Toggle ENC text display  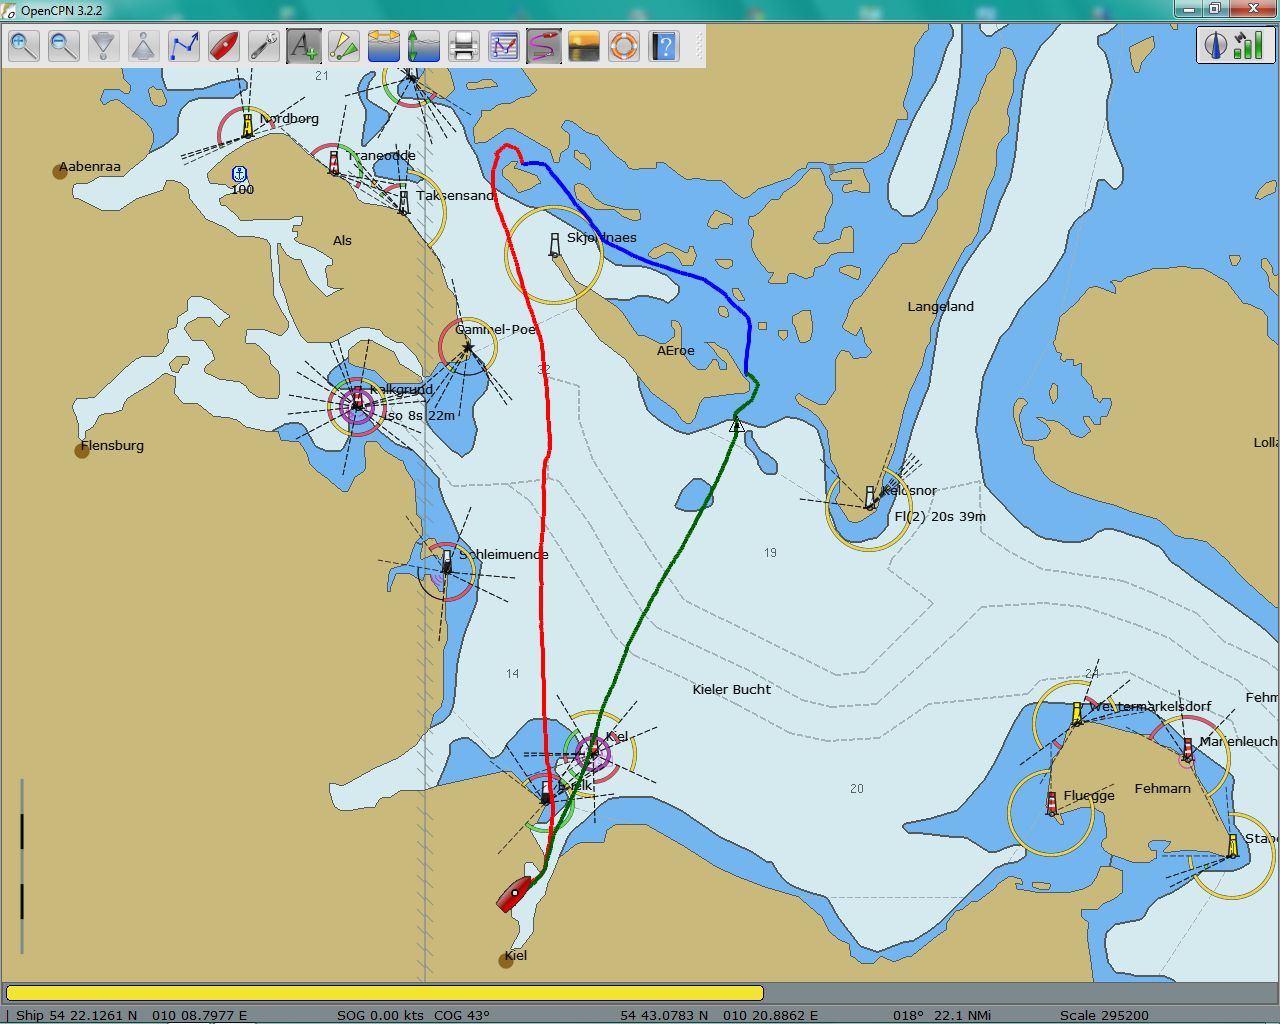pyautogui.click(x=304, y=46)
